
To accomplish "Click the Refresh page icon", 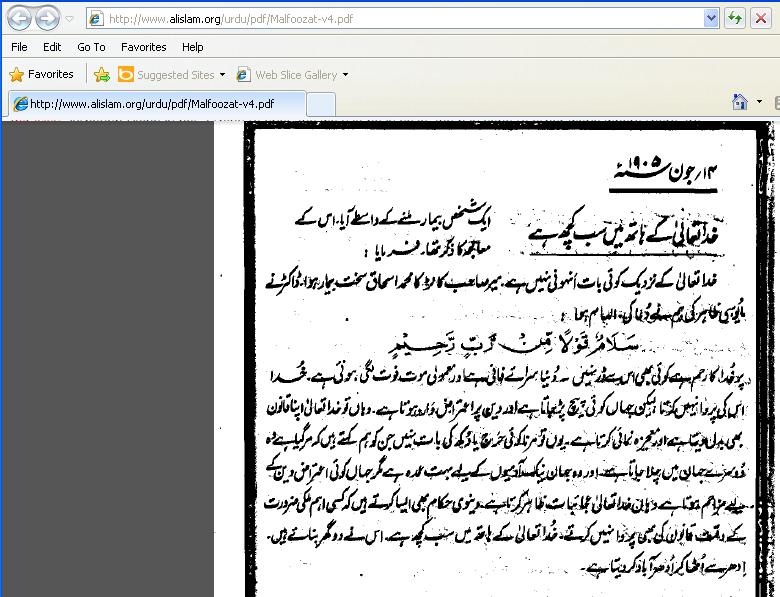I will 735,18.
